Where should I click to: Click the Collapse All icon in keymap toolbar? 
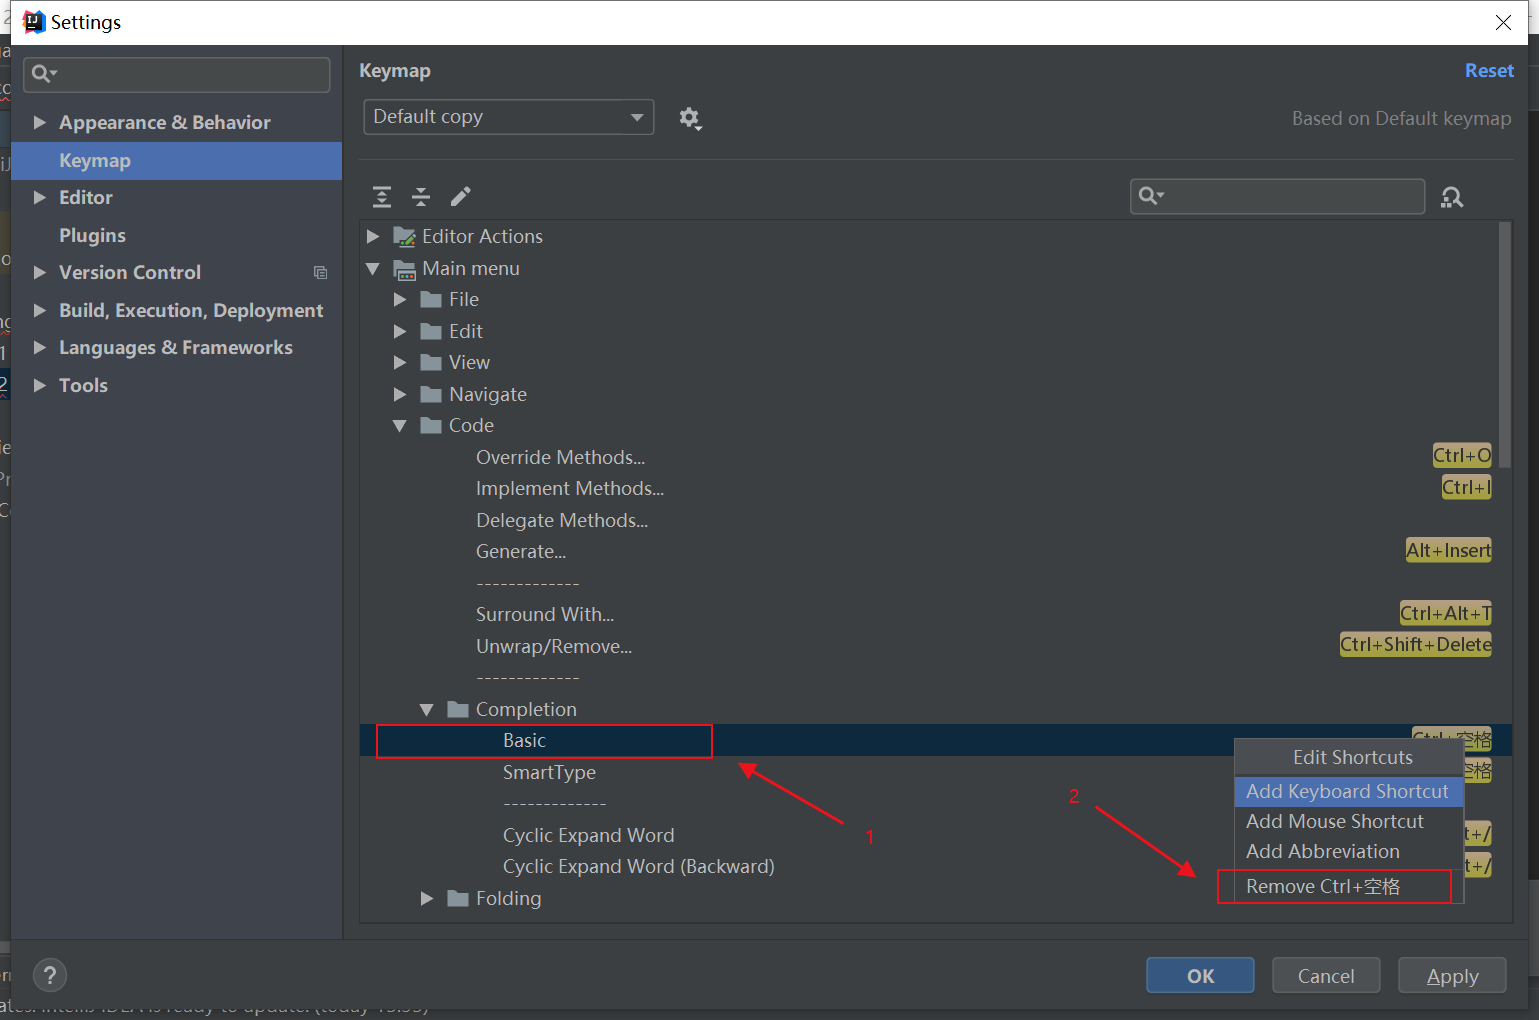421,196
